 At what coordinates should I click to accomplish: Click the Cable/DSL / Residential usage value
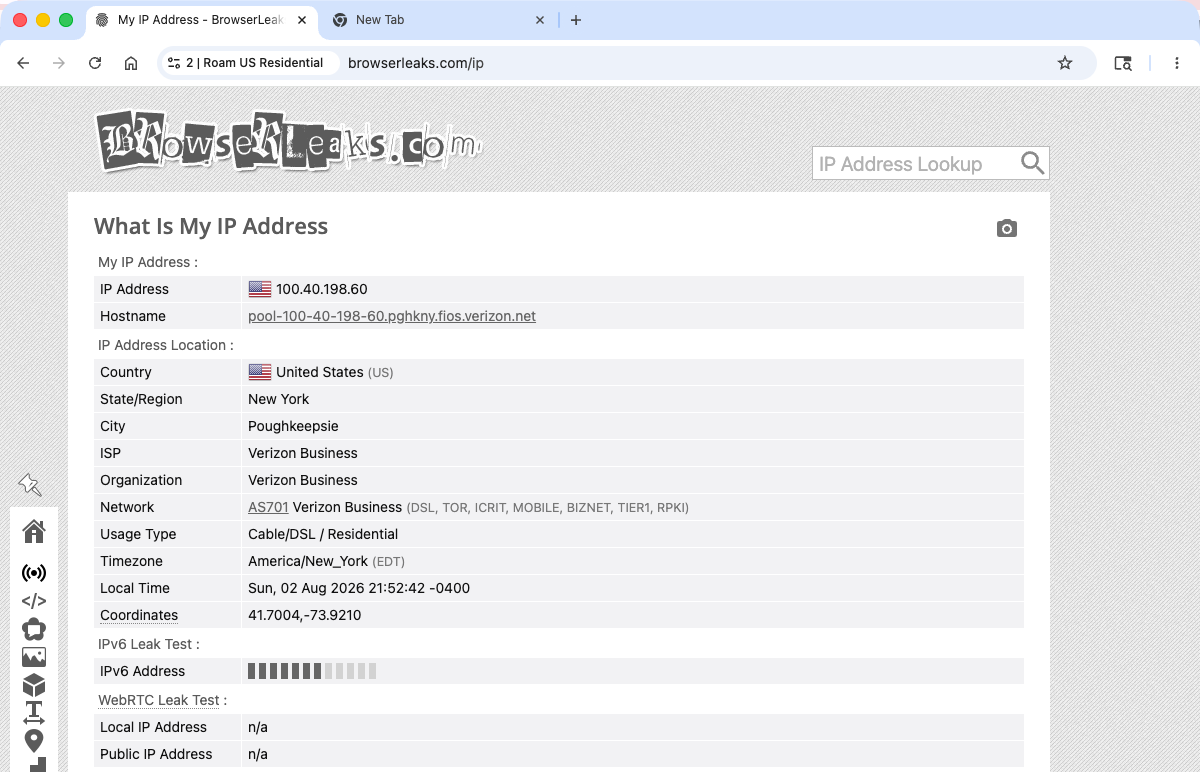[323, 534]
